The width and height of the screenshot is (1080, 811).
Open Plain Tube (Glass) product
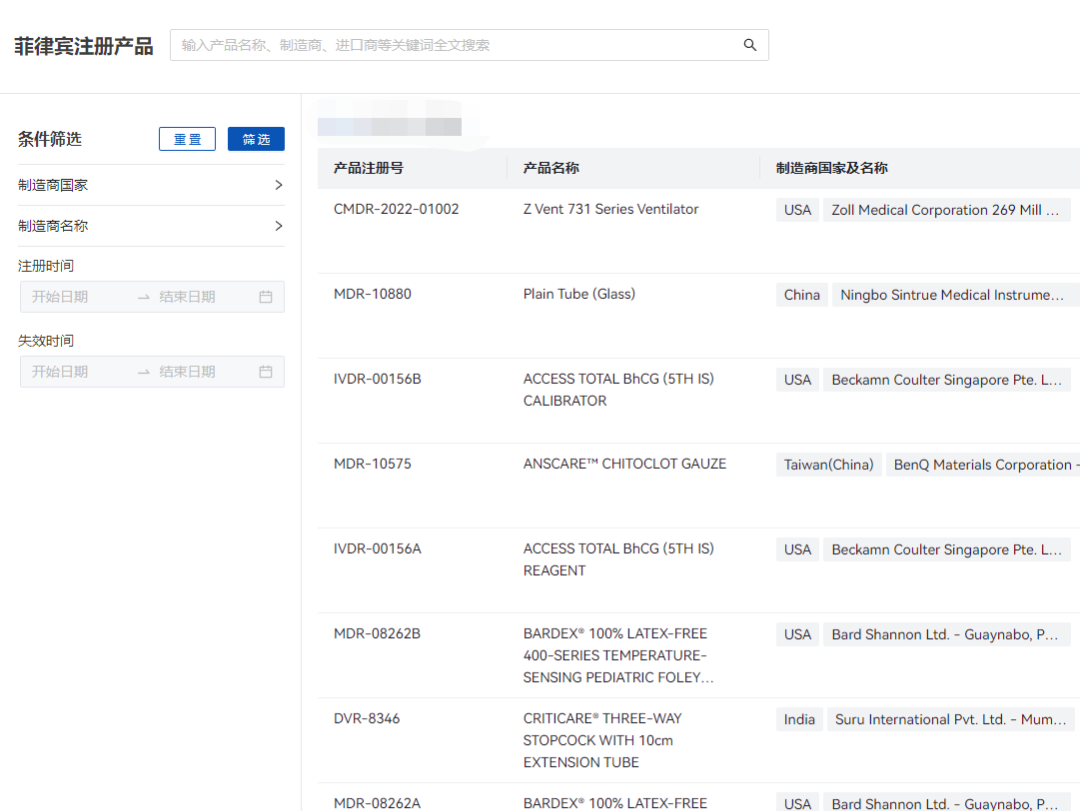(x=579, y=294)
